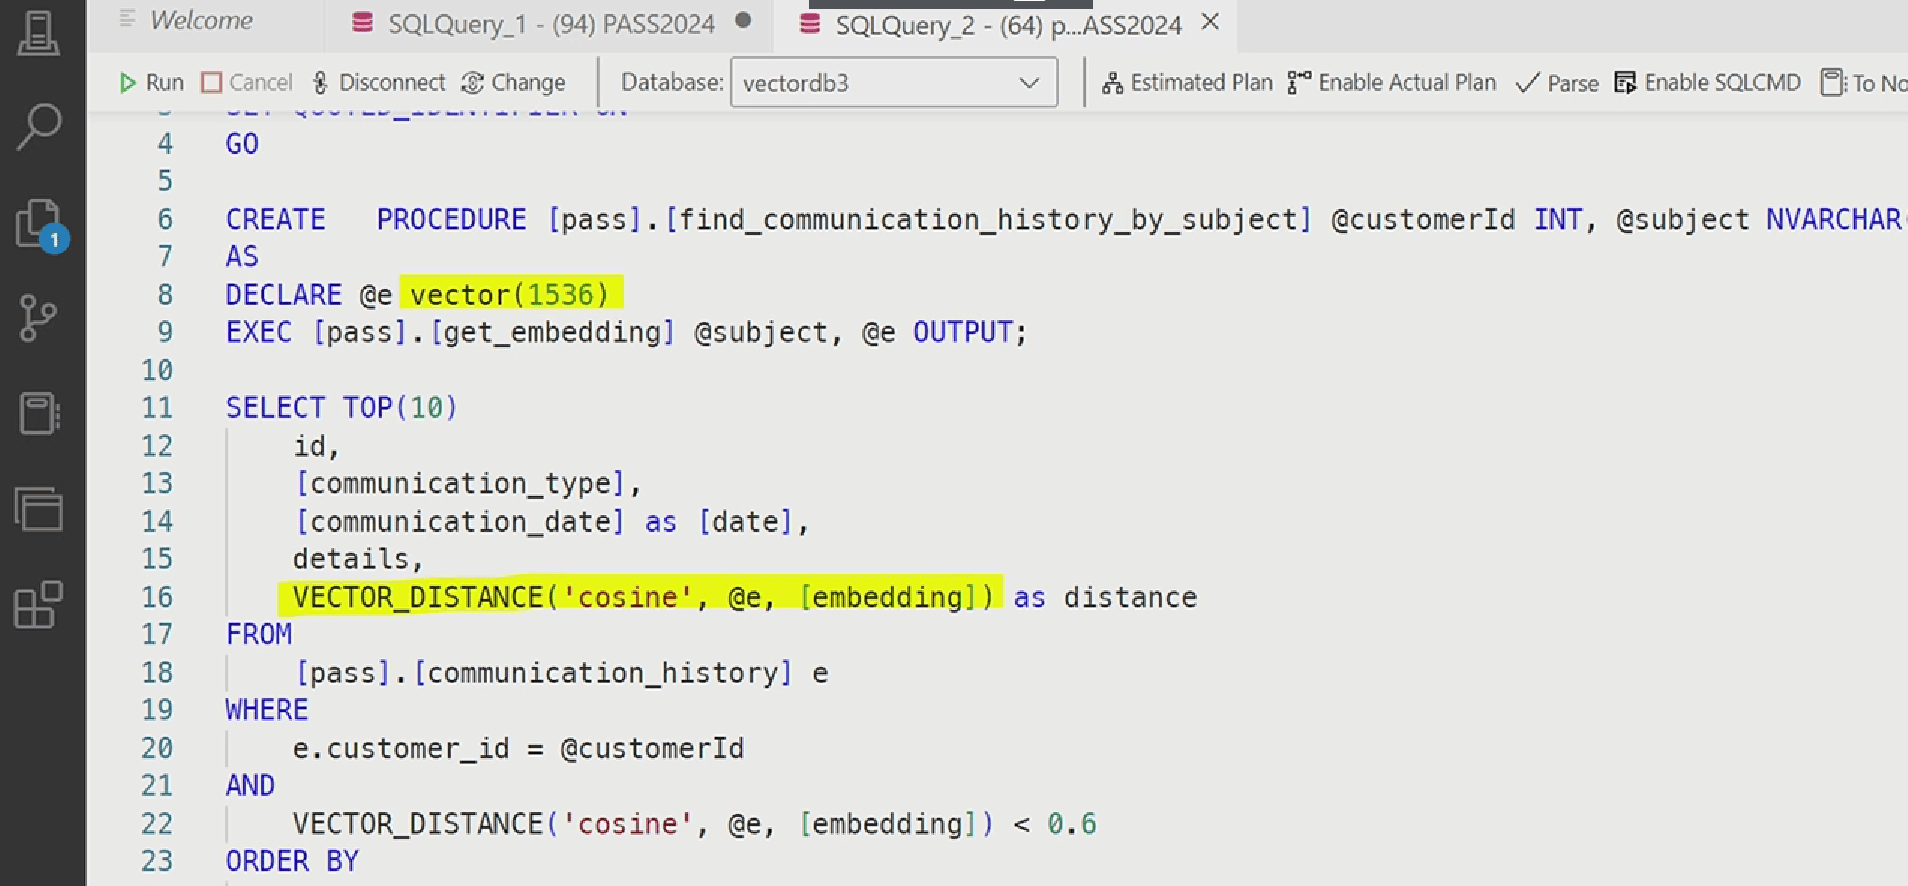Viewport: 1908px width, 886px height.
Task: Click '[get_embedding]' on line 9
Action: (553, 332)
